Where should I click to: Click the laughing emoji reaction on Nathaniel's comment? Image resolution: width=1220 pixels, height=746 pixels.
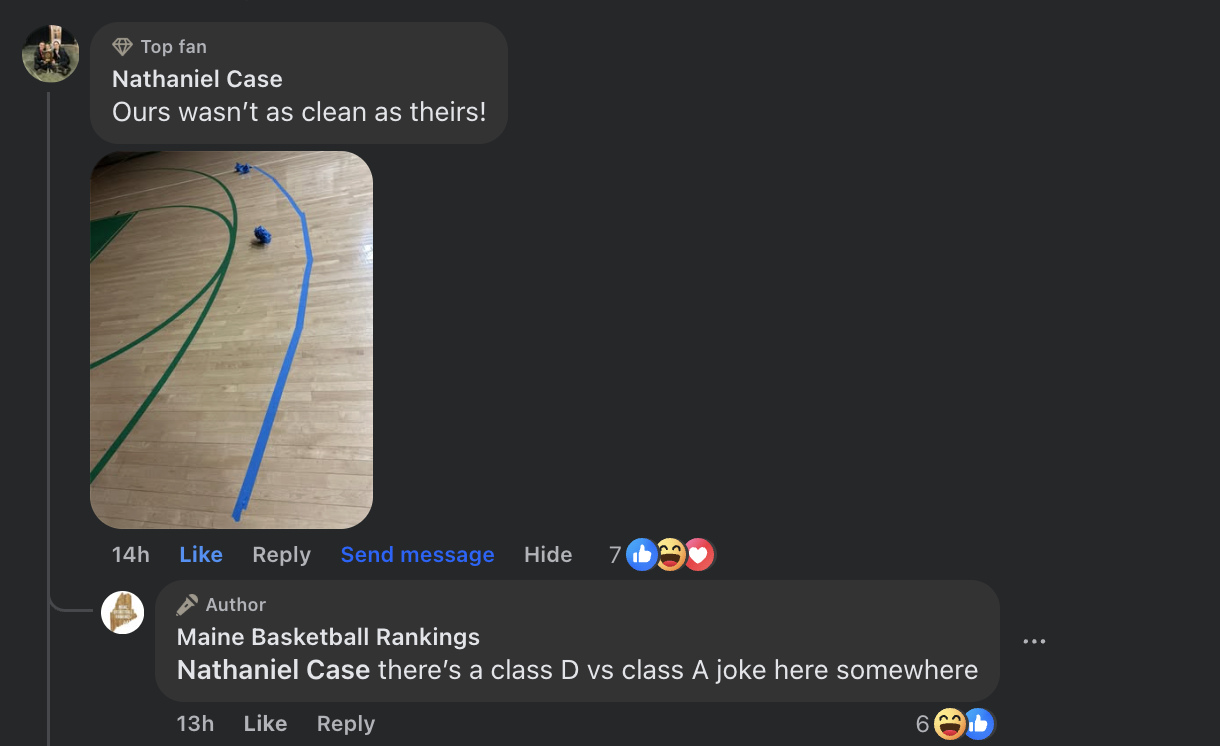point(670,554)
